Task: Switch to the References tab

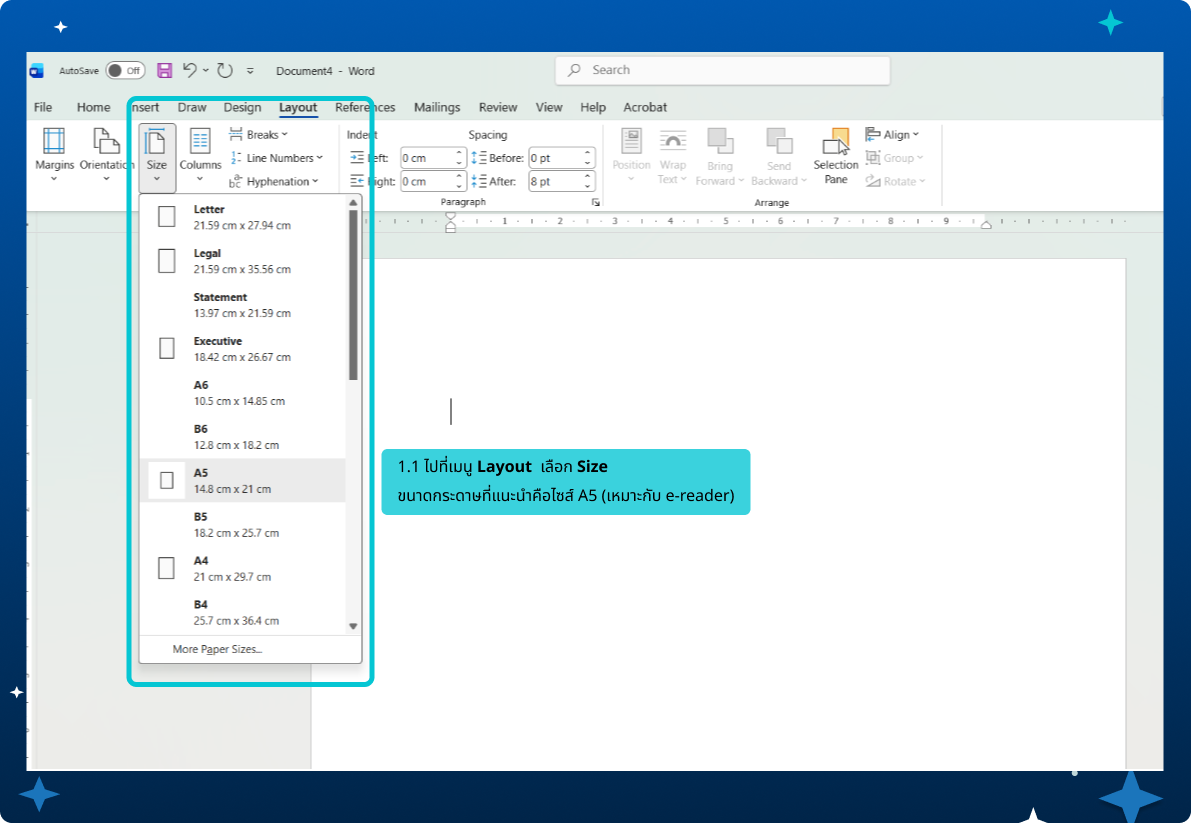Action: point(365,108)
